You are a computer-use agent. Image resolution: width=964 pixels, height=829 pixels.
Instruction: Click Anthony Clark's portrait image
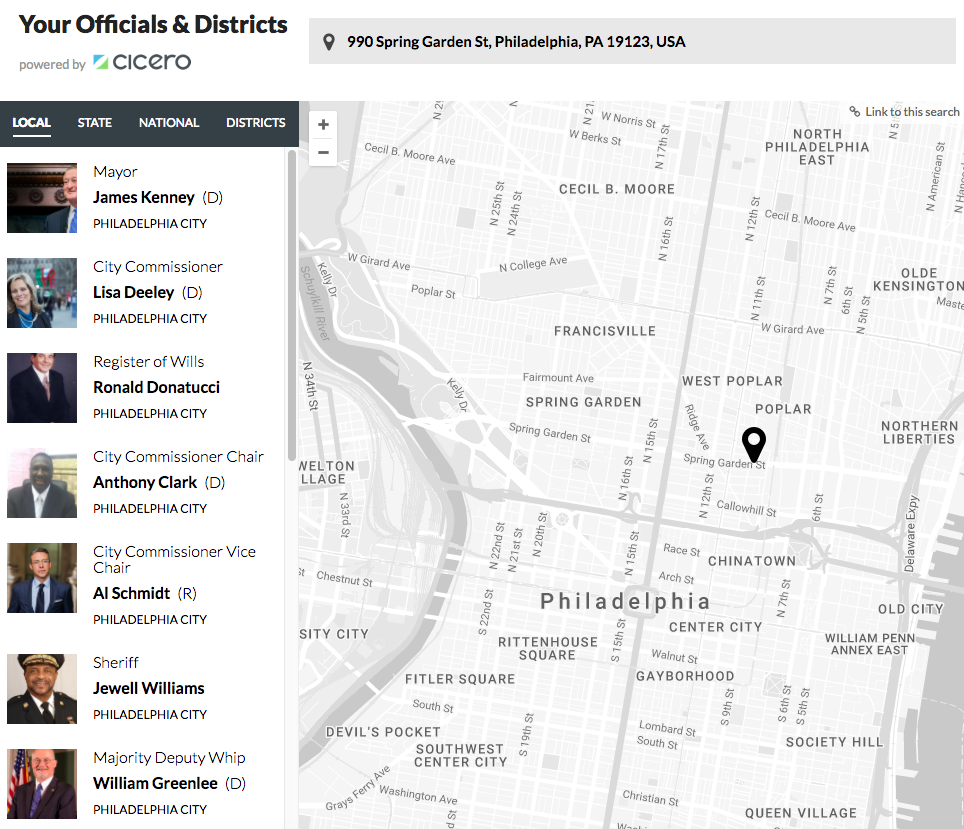pos(42,483)
